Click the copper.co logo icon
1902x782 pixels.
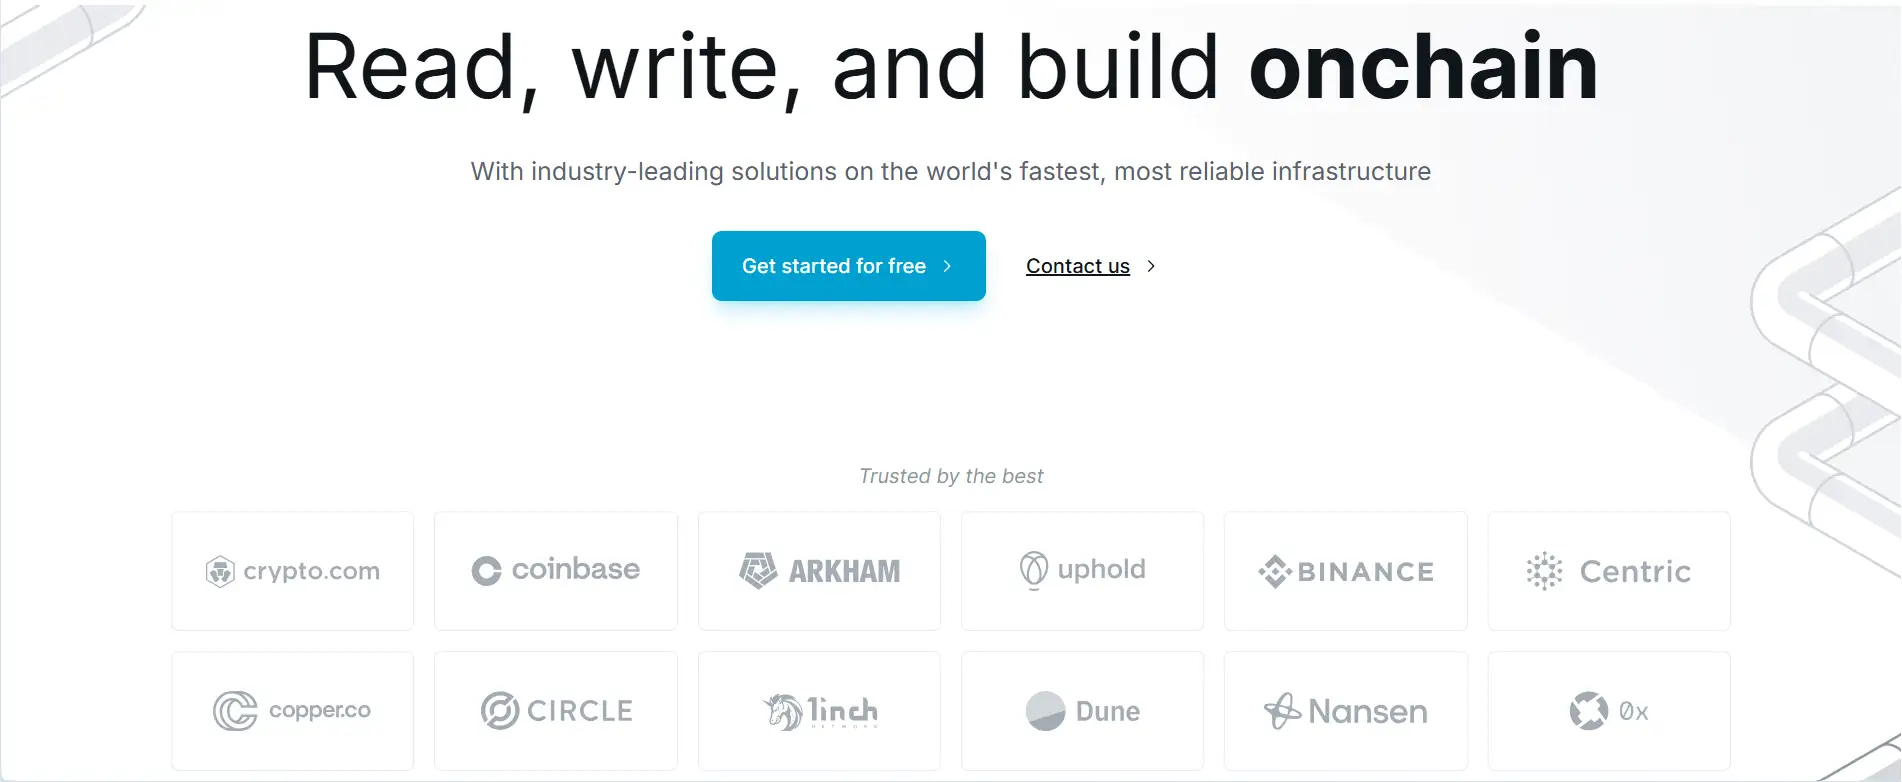[235, 711]
